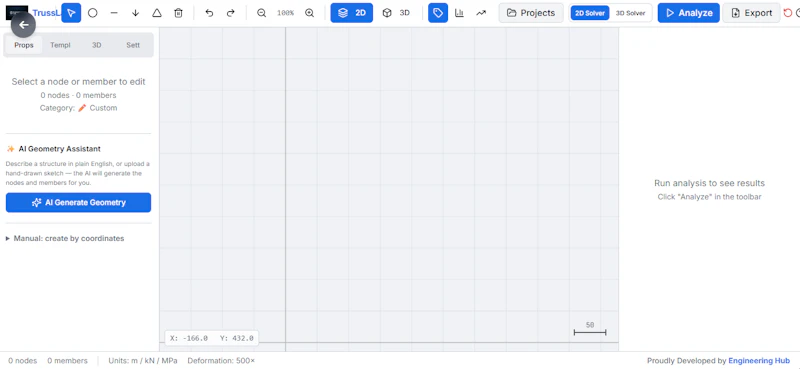Click the trash delete icon
The height and width of the screenshot is (369, 800).
coord(178,13)
